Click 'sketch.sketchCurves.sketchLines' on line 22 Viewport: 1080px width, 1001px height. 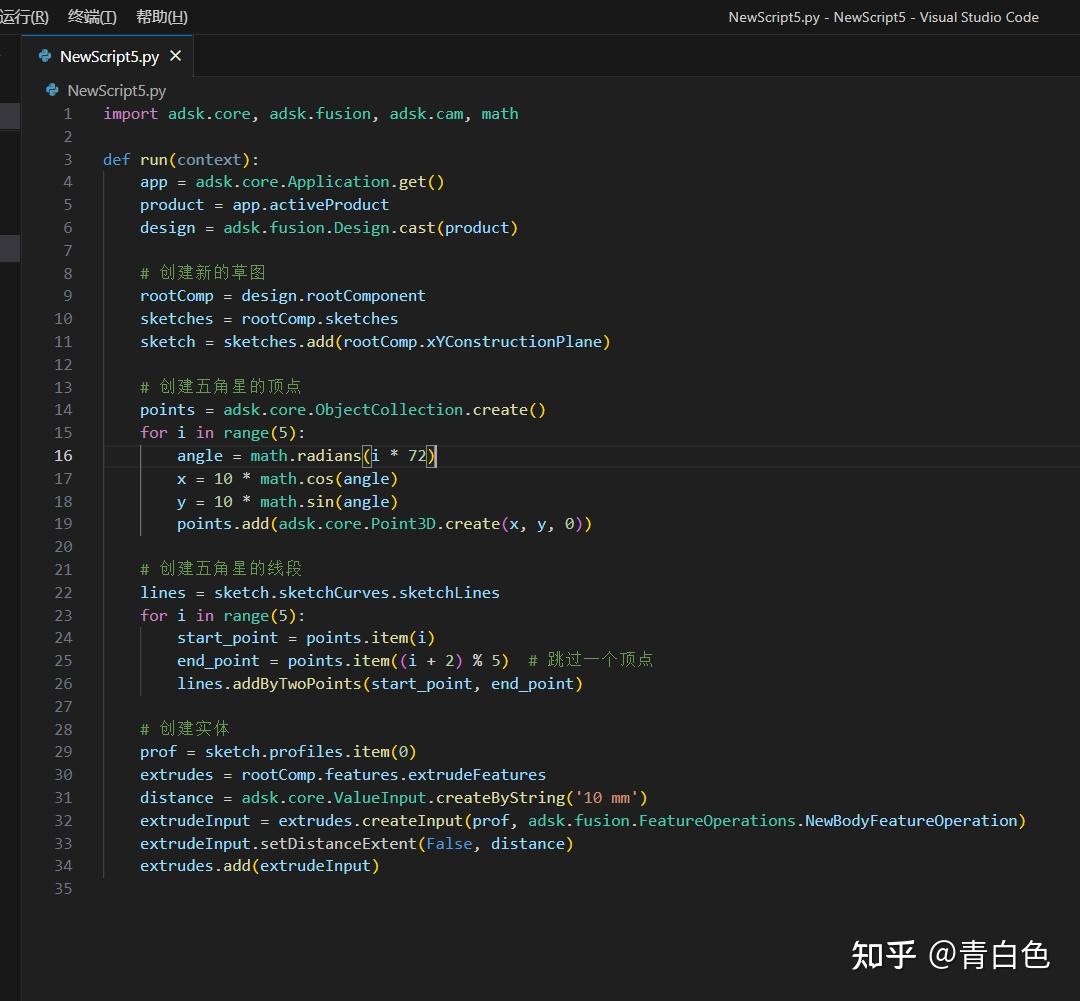(x=357, y=592)
